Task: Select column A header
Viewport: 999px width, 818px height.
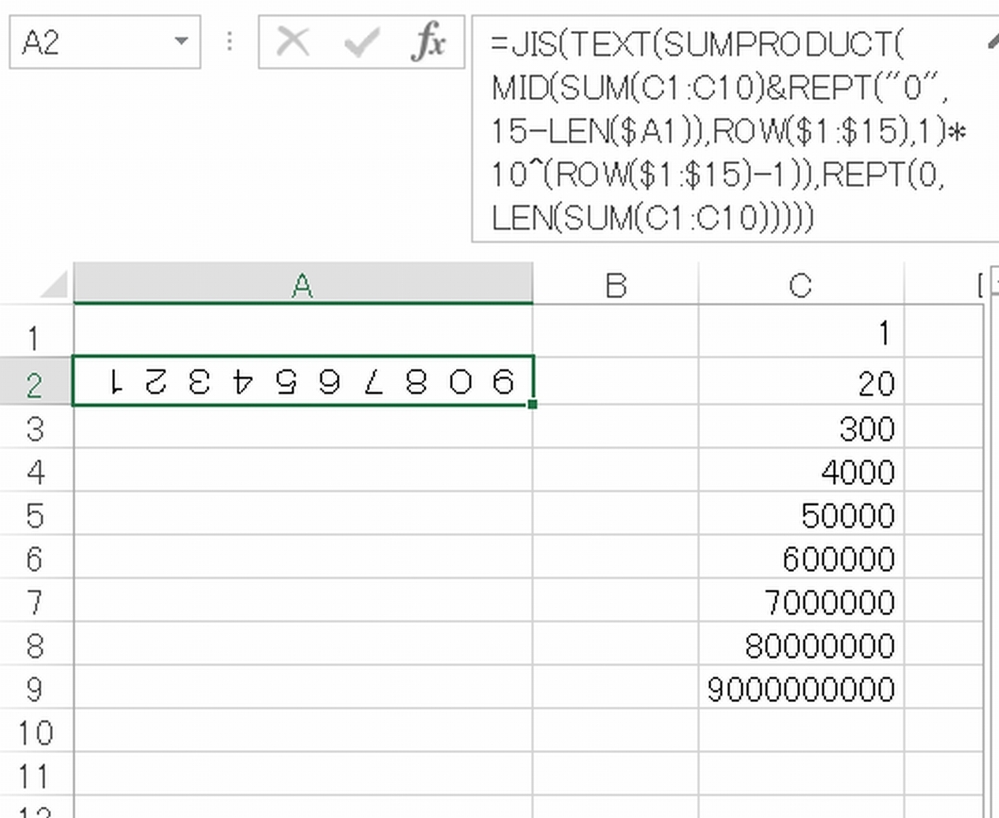Action: pos(302,286)
